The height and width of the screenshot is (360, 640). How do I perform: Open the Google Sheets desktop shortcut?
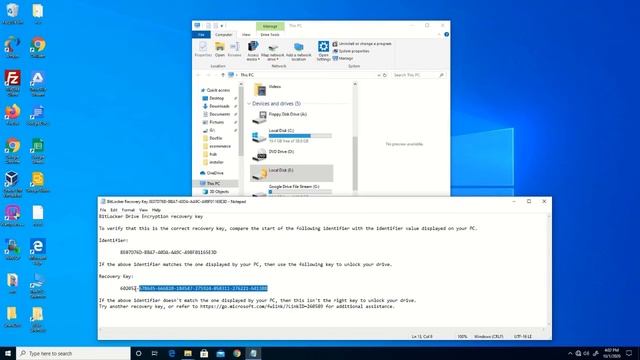38,150
